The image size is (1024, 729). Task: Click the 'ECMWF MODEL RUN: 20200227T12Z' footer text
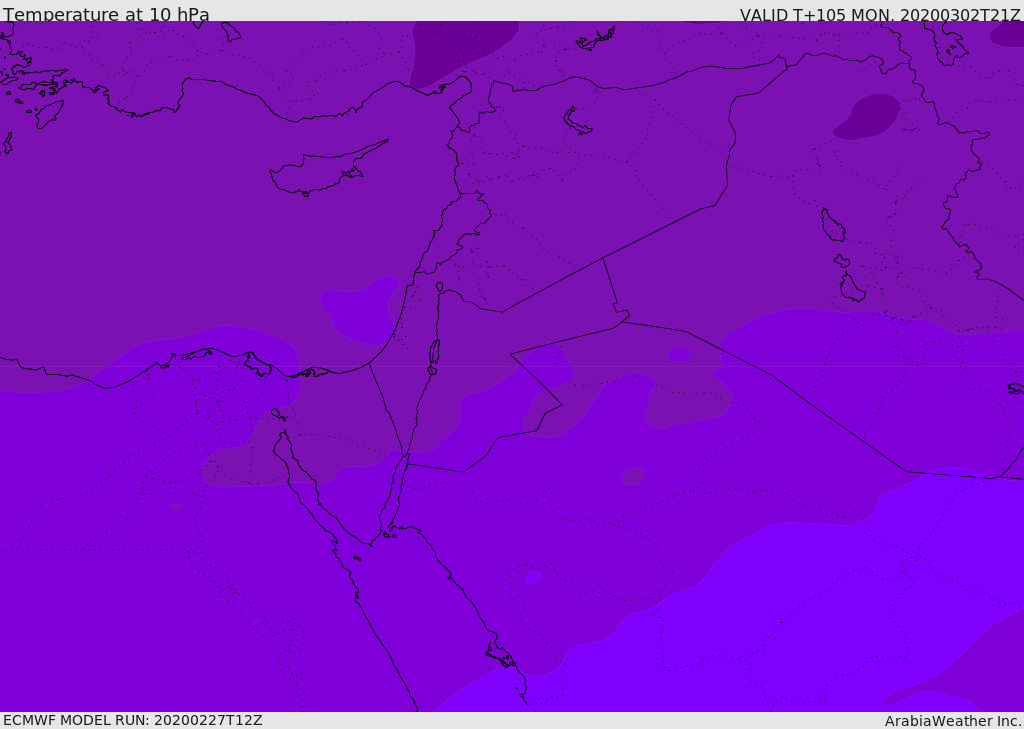(x=133, y=721)
